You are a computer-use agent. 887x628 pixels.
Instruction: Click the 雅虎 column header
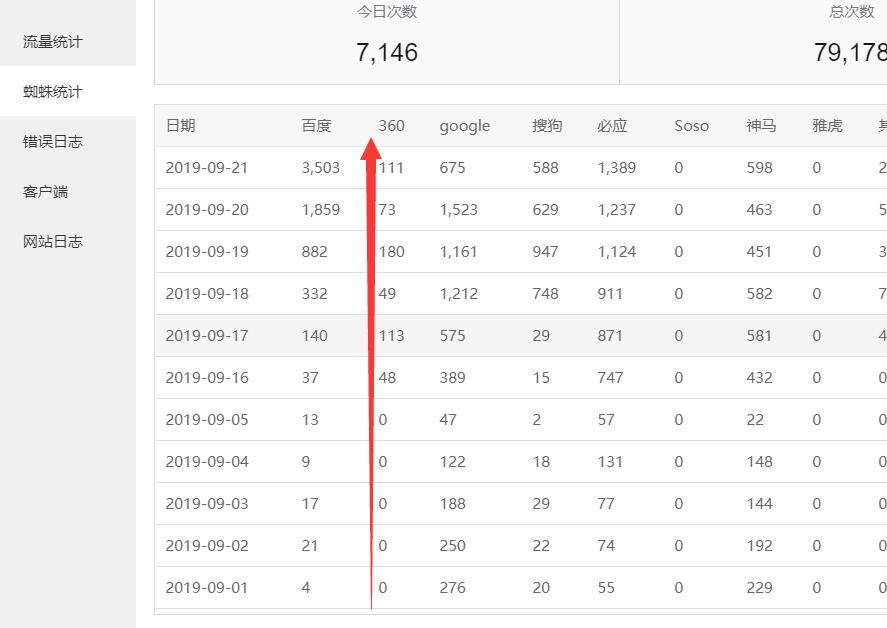827,126
